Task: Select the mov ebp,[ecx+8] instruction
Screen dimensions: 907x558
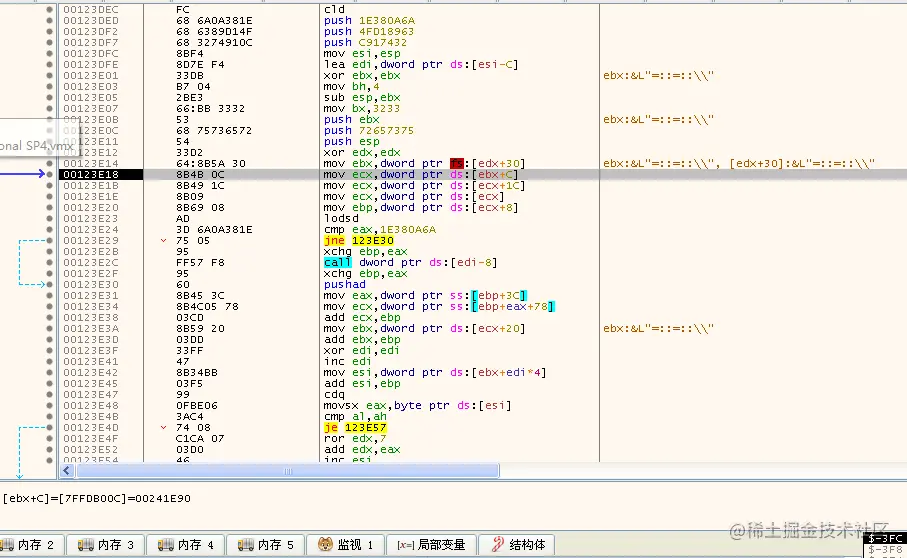Action: click(421, 208)
